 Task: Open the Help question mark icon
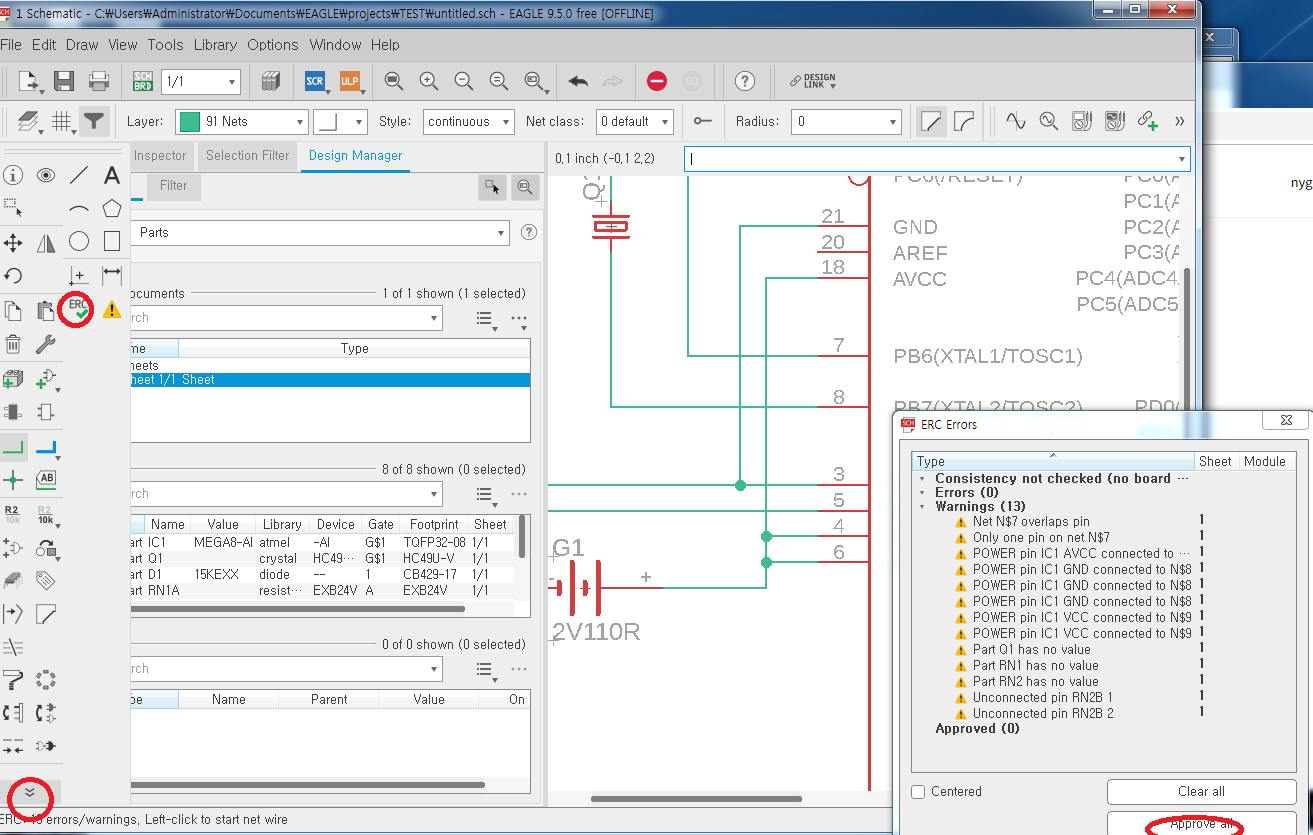(745, 81)
